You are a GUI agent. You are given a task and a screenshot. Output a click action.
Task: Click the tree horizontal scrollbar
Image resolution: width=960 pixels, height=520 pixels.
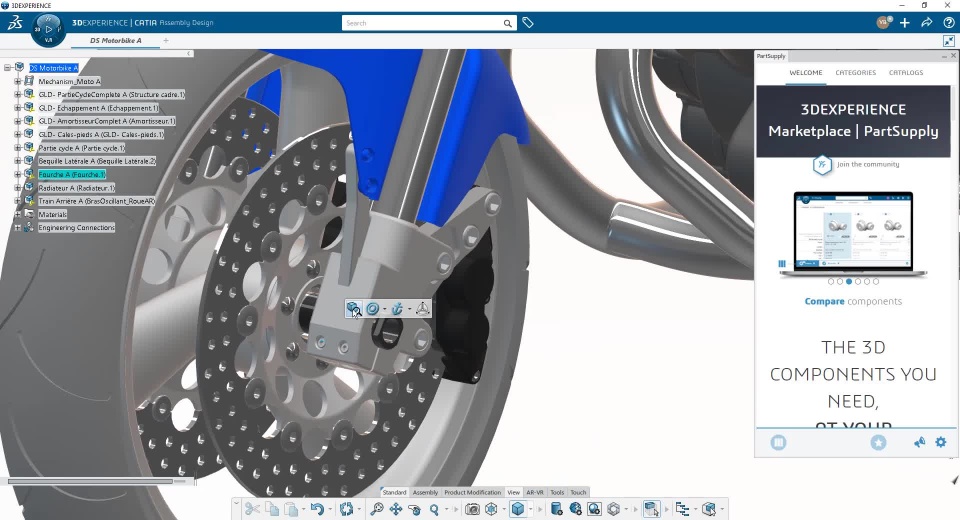point(90,481)
